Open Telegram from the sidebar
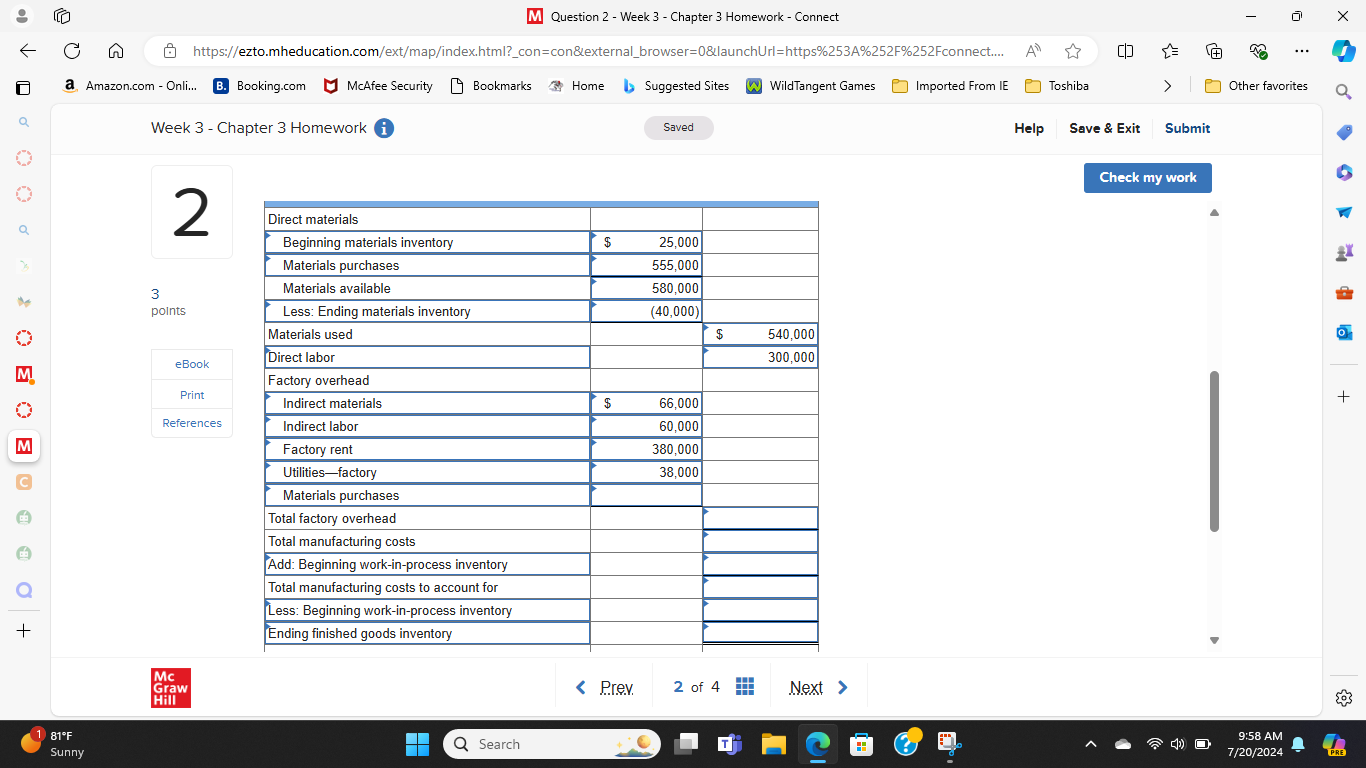 pos(1343,212)
